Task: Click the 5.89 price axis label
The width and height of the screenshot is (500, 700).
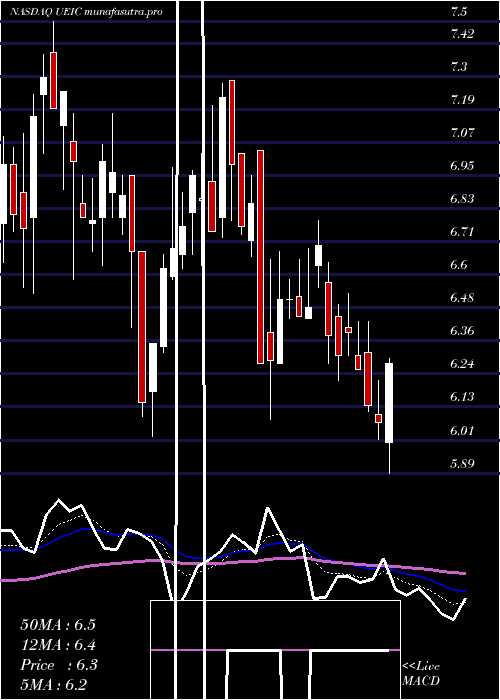Action: [462, 463]
